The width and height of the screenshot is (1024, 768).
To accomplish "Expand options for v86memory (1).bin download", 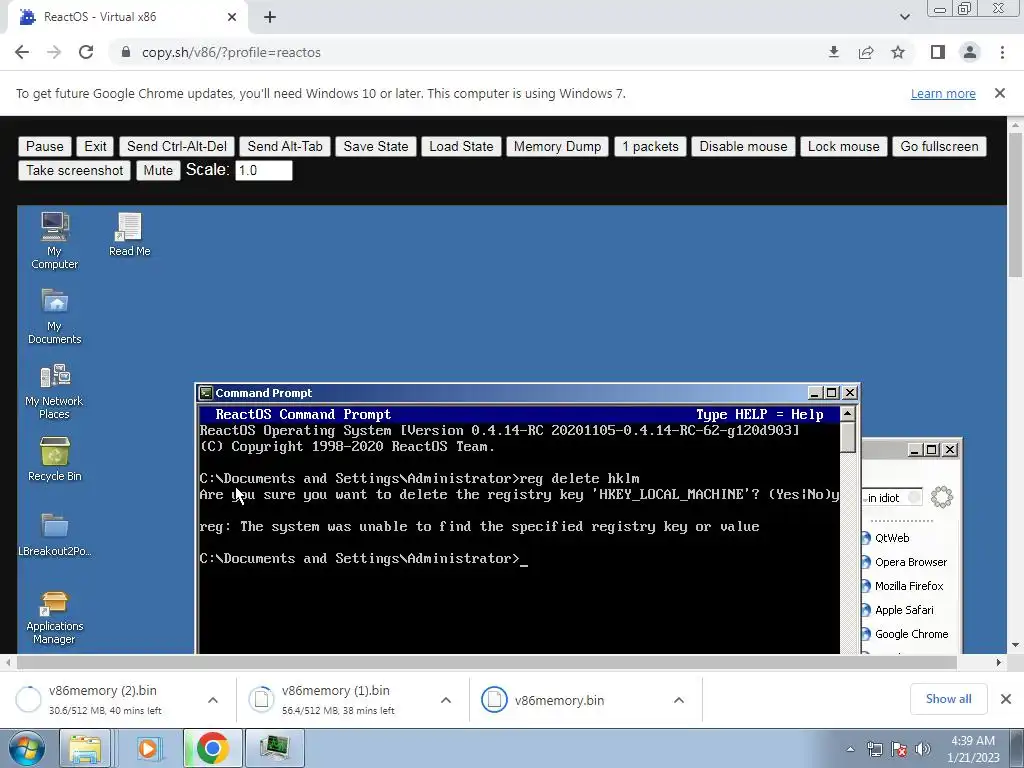I will (x=446, y=700).
